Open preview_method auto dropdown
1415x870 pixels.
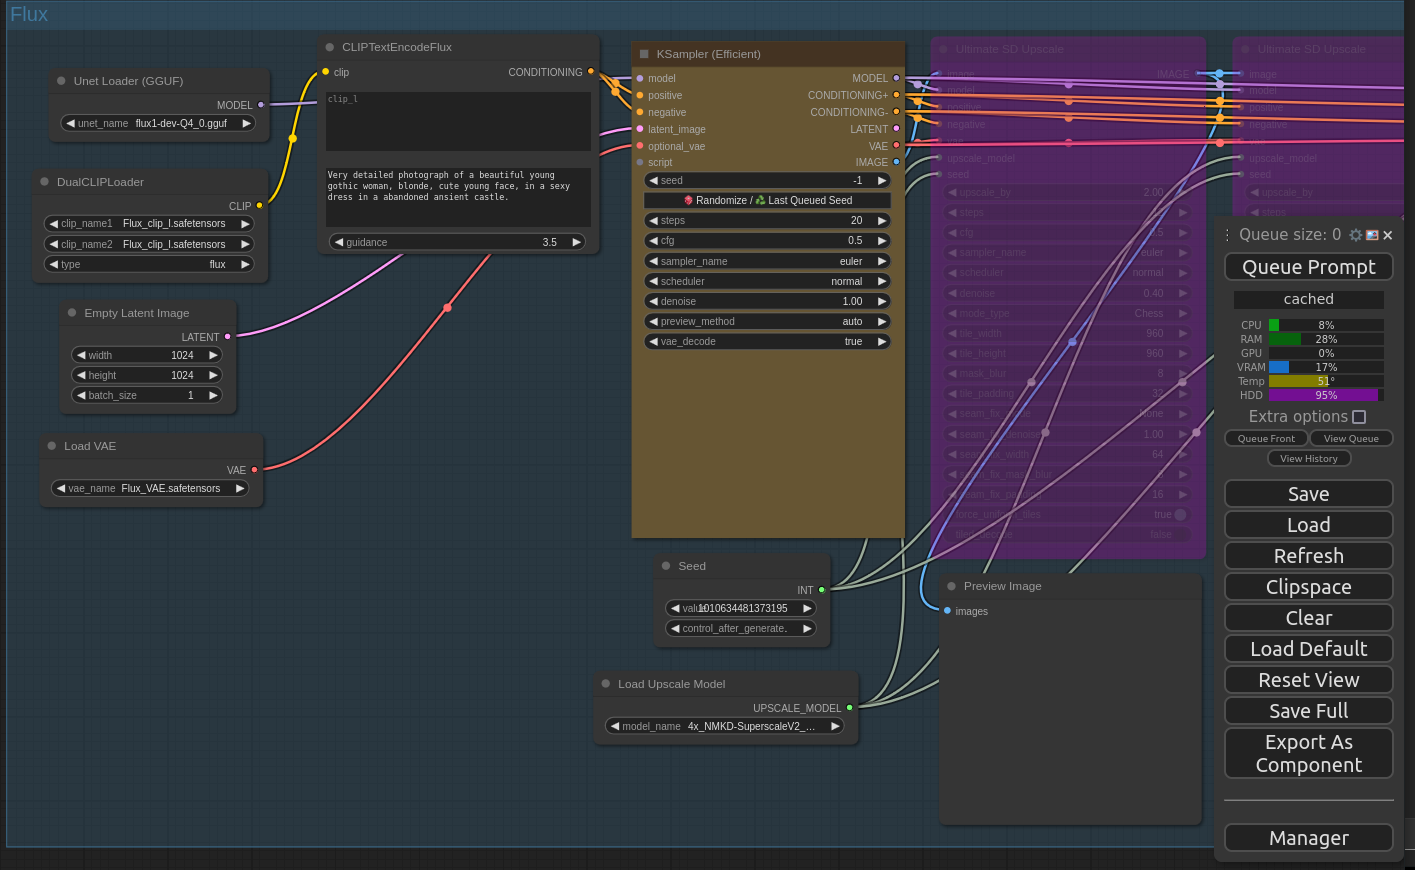767,321
